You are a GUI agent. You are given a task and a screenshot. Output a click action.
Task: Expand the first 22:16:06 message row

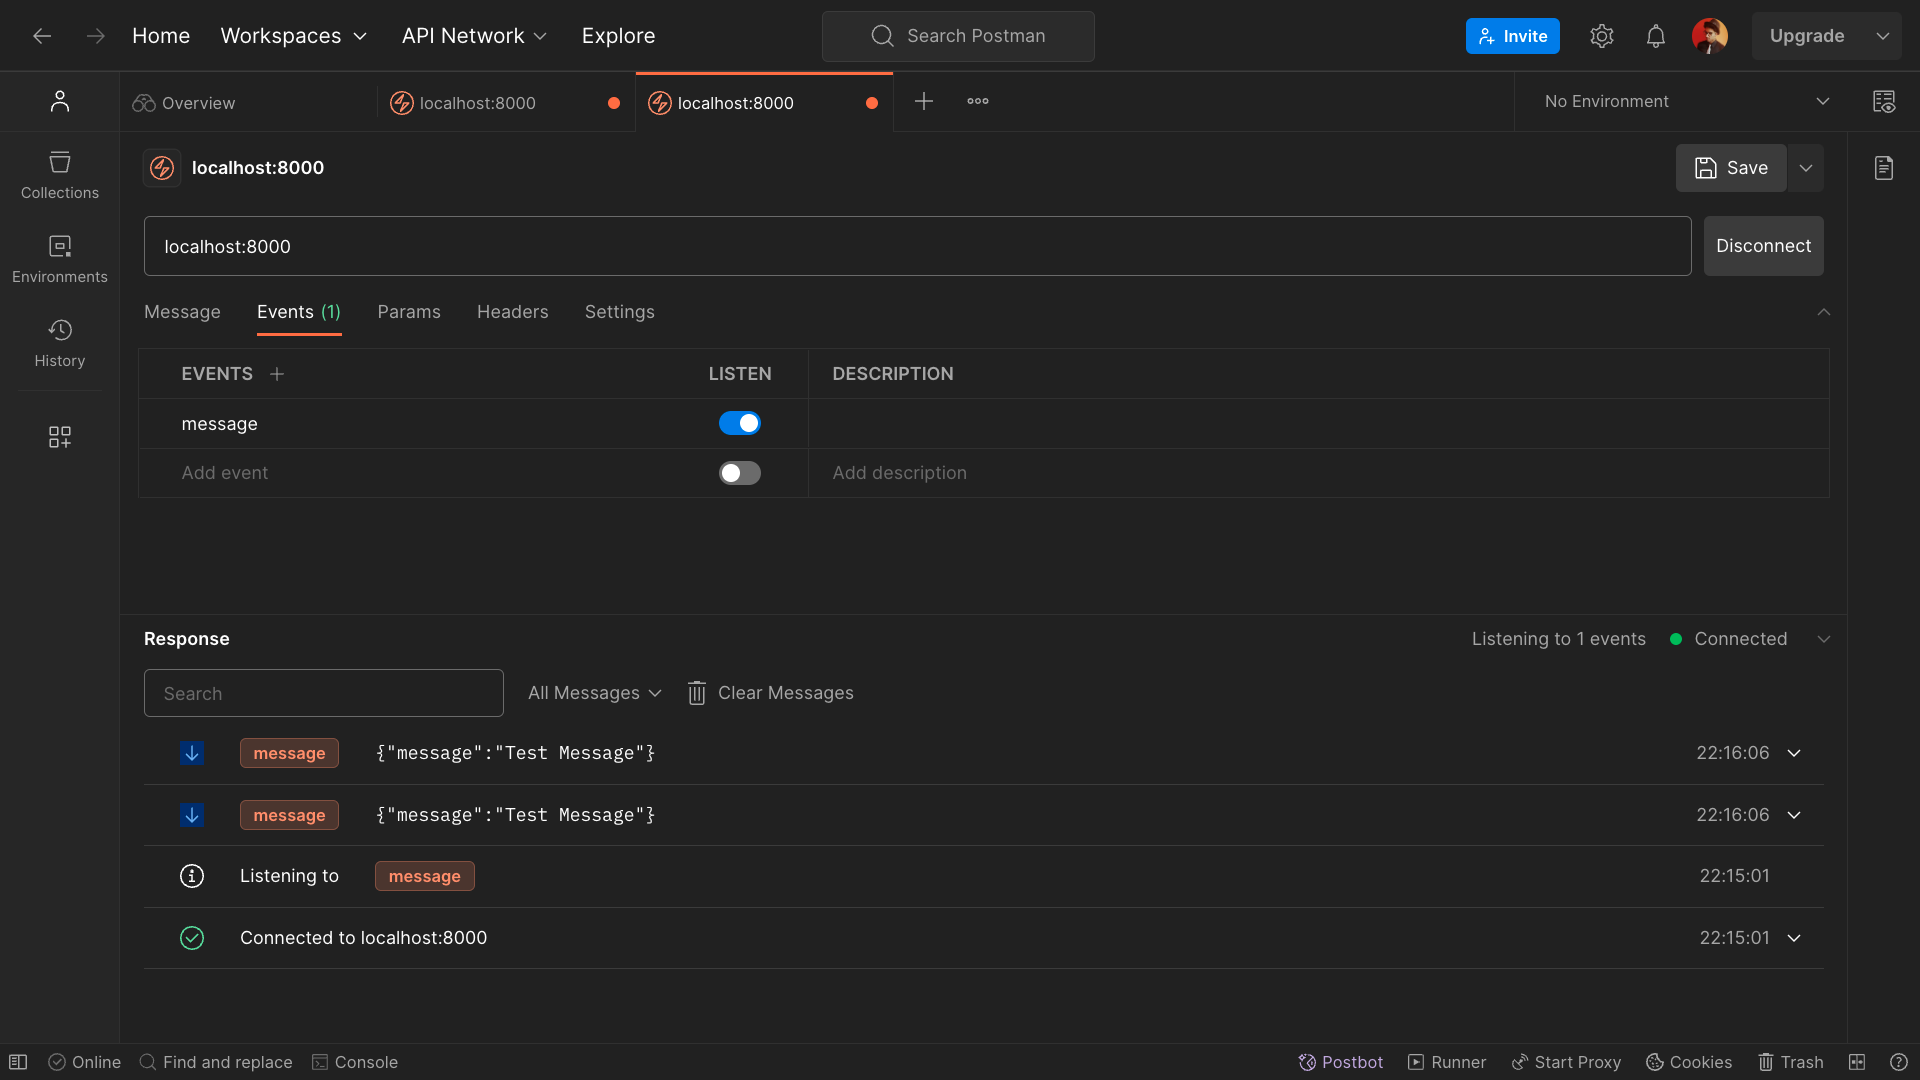pyautogui.click(x=1794, y=753)
